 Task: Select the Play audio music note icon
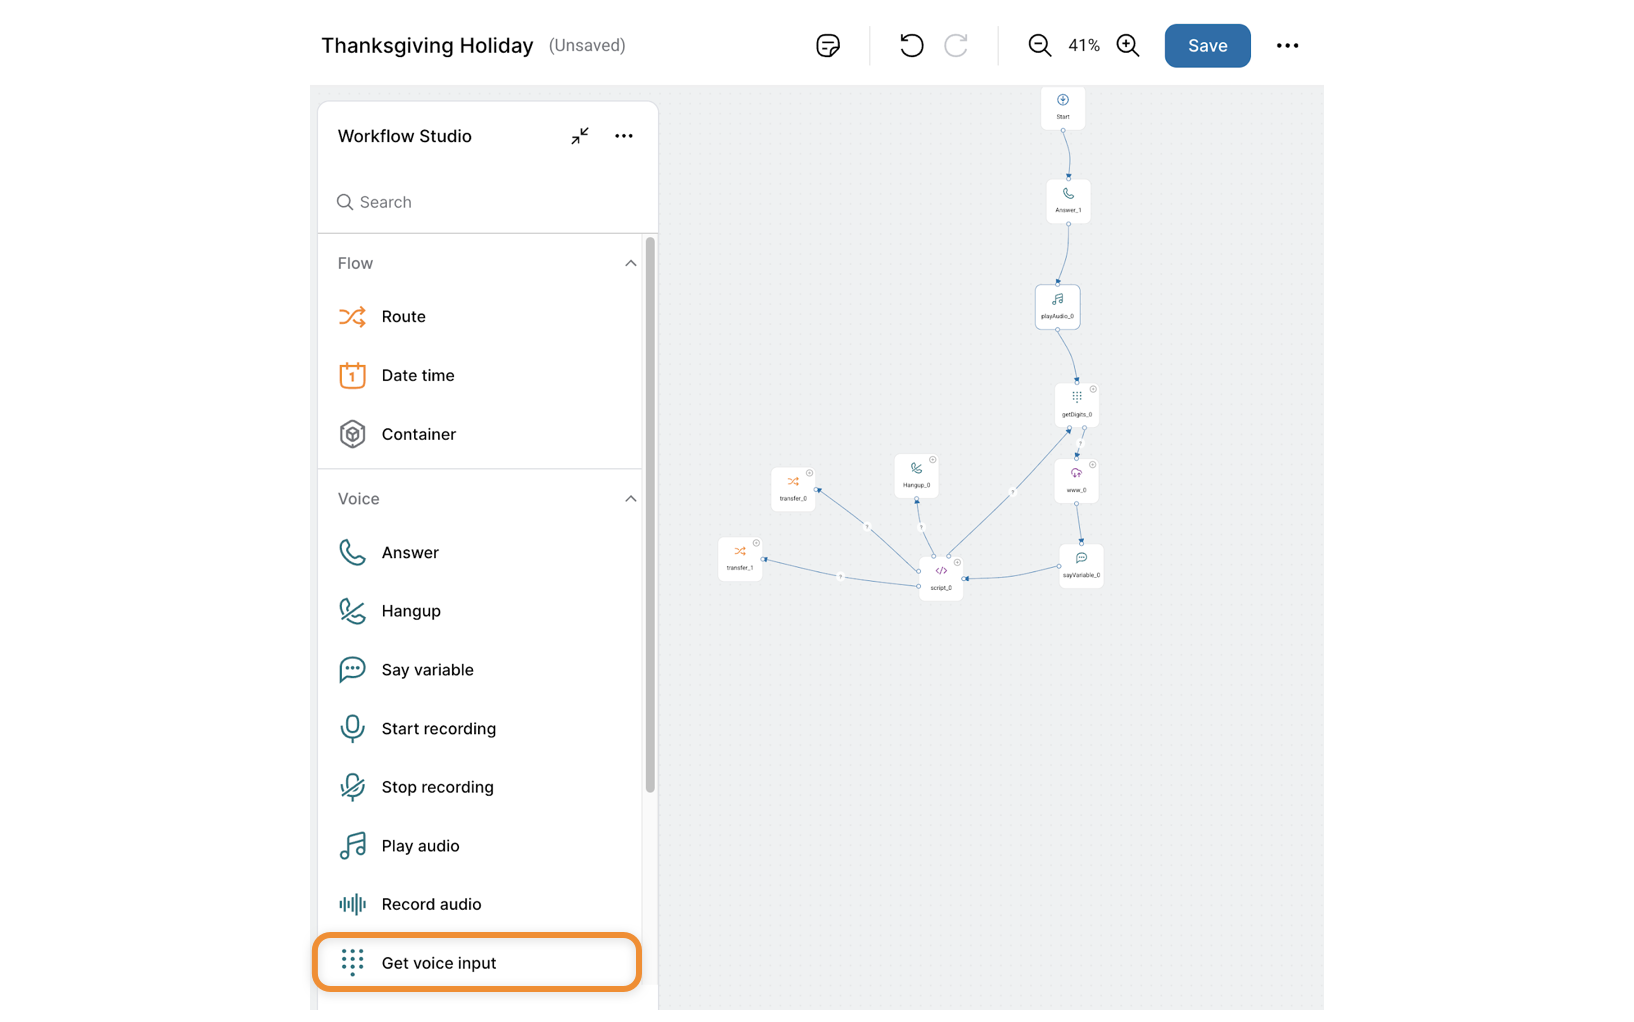pyautogui.click(x=352, y=846)
